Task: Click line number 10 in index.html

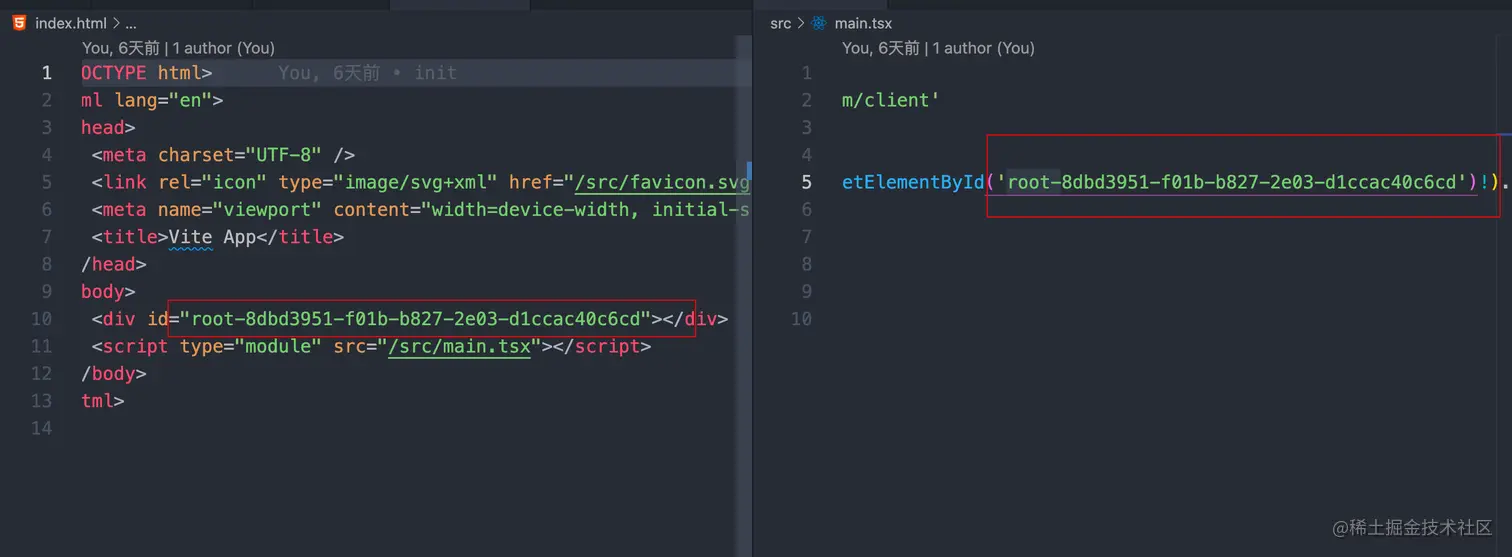Action: click(41, 319)
